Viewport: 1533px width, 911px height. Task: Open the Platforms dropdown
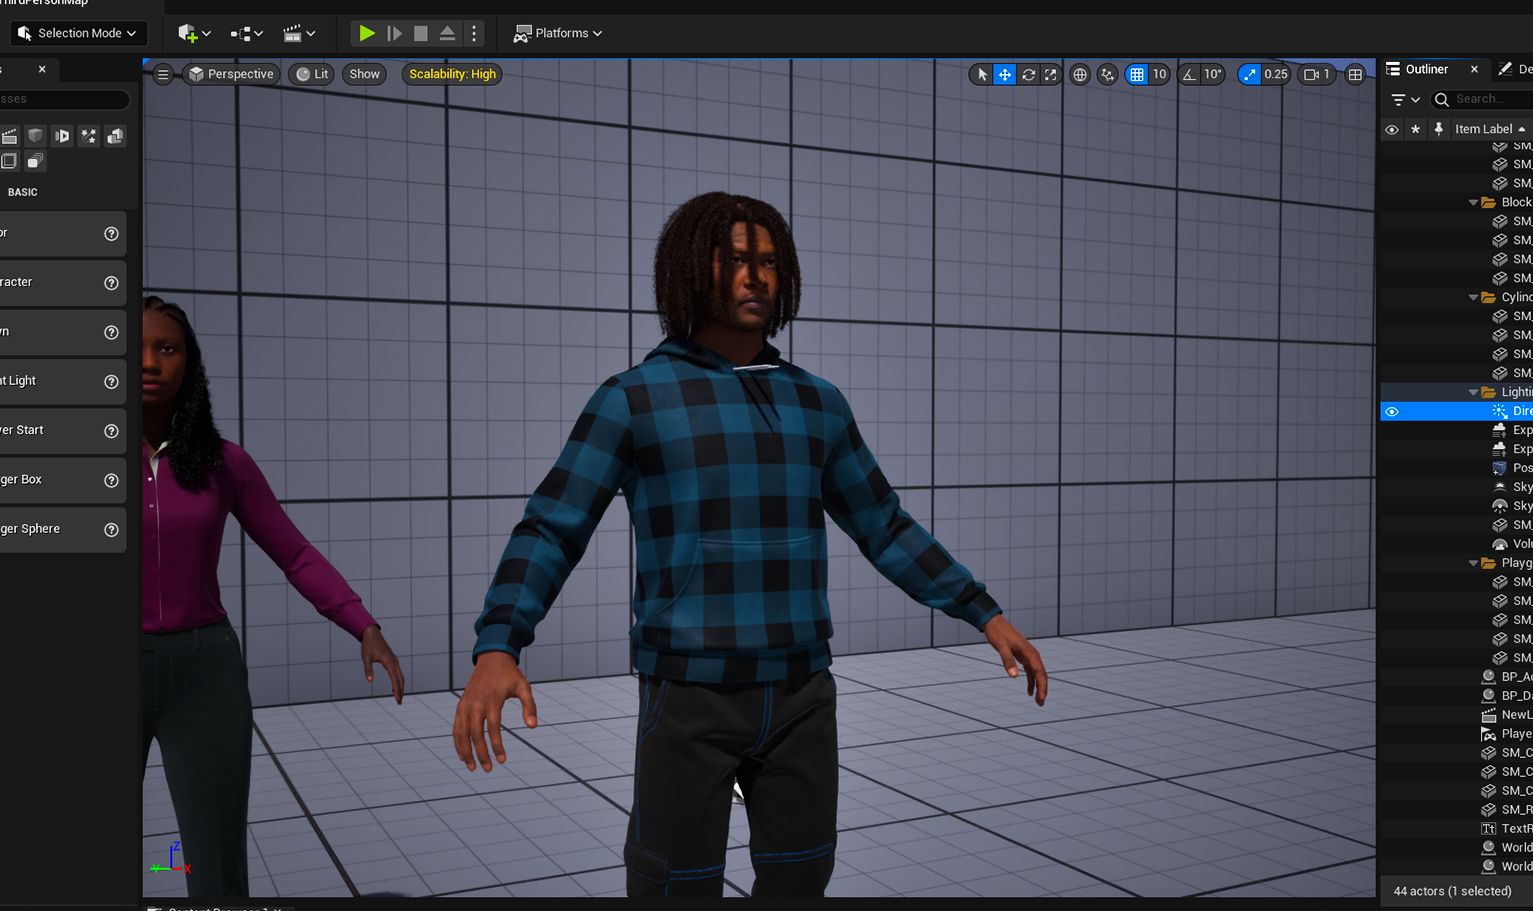pyautogui.click(x=557, y=33)
